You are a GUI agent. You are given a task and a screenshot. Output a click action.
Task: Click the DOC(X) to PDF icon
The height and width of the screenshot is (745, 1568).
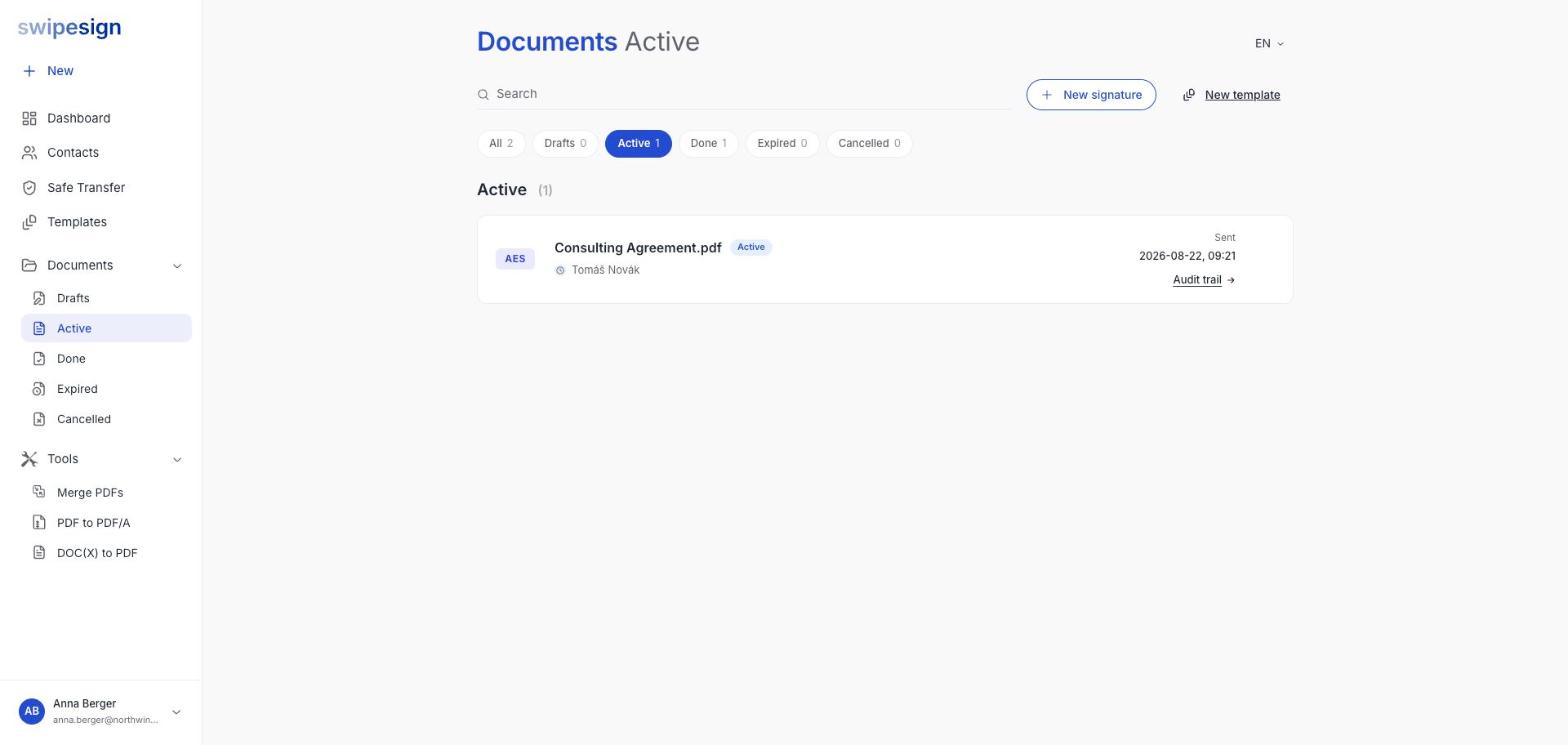click(39, 553)
